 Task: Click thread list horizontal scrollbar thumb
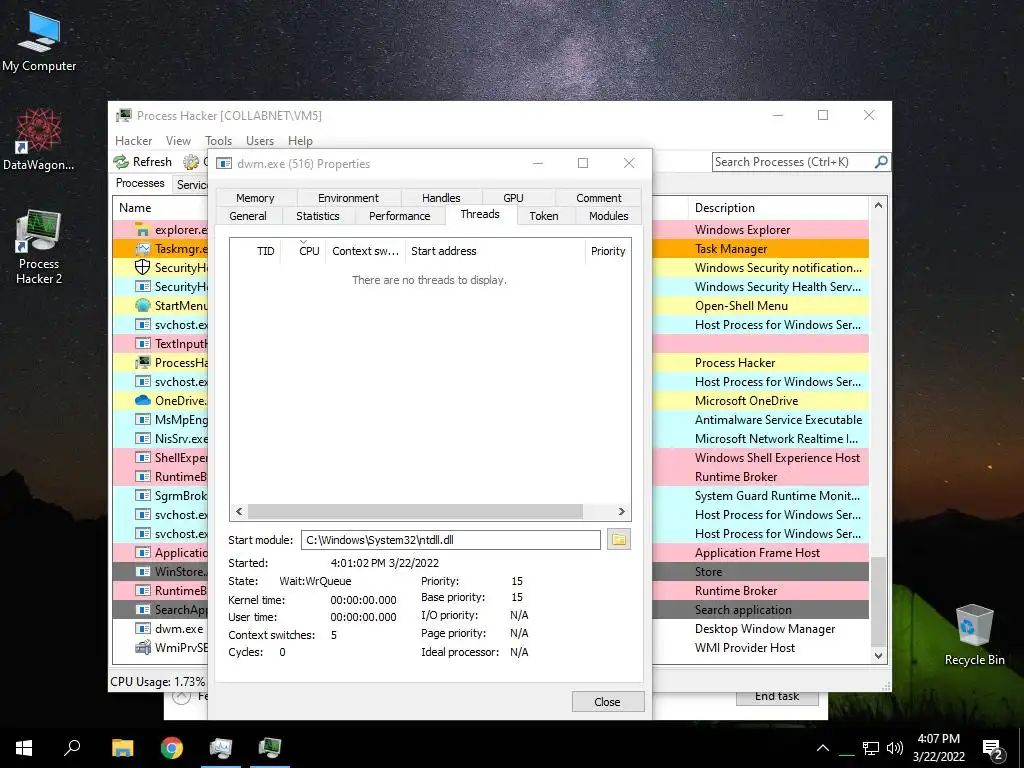(x=415, y=511)
